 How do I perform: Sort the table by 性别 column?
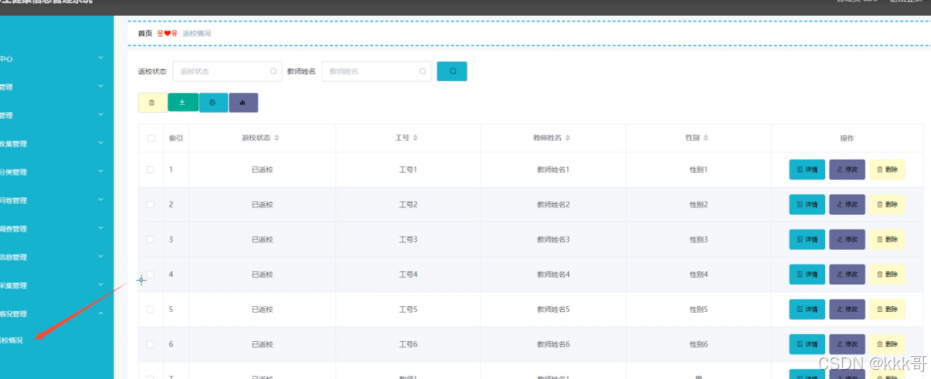tap(705, 138)
